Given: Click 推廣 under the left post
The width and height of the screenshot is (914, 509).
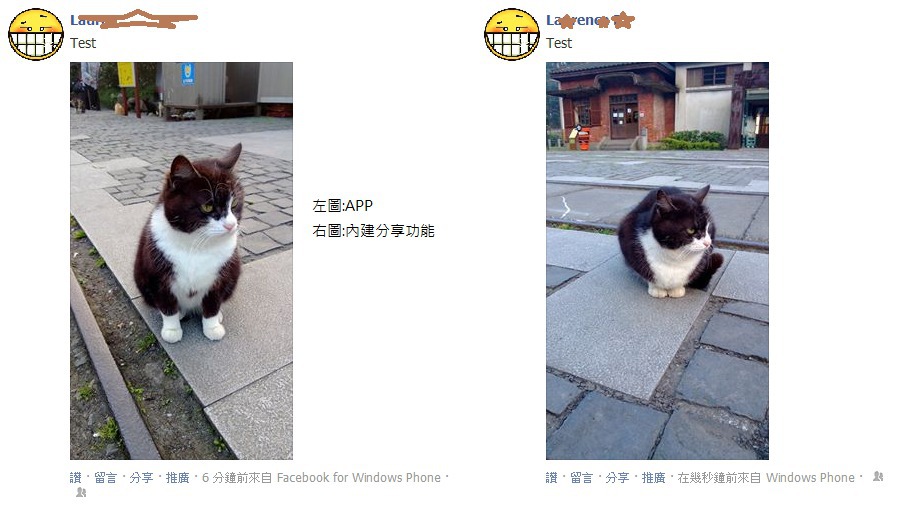Looking at the screenshot, I should pos(177,478).
